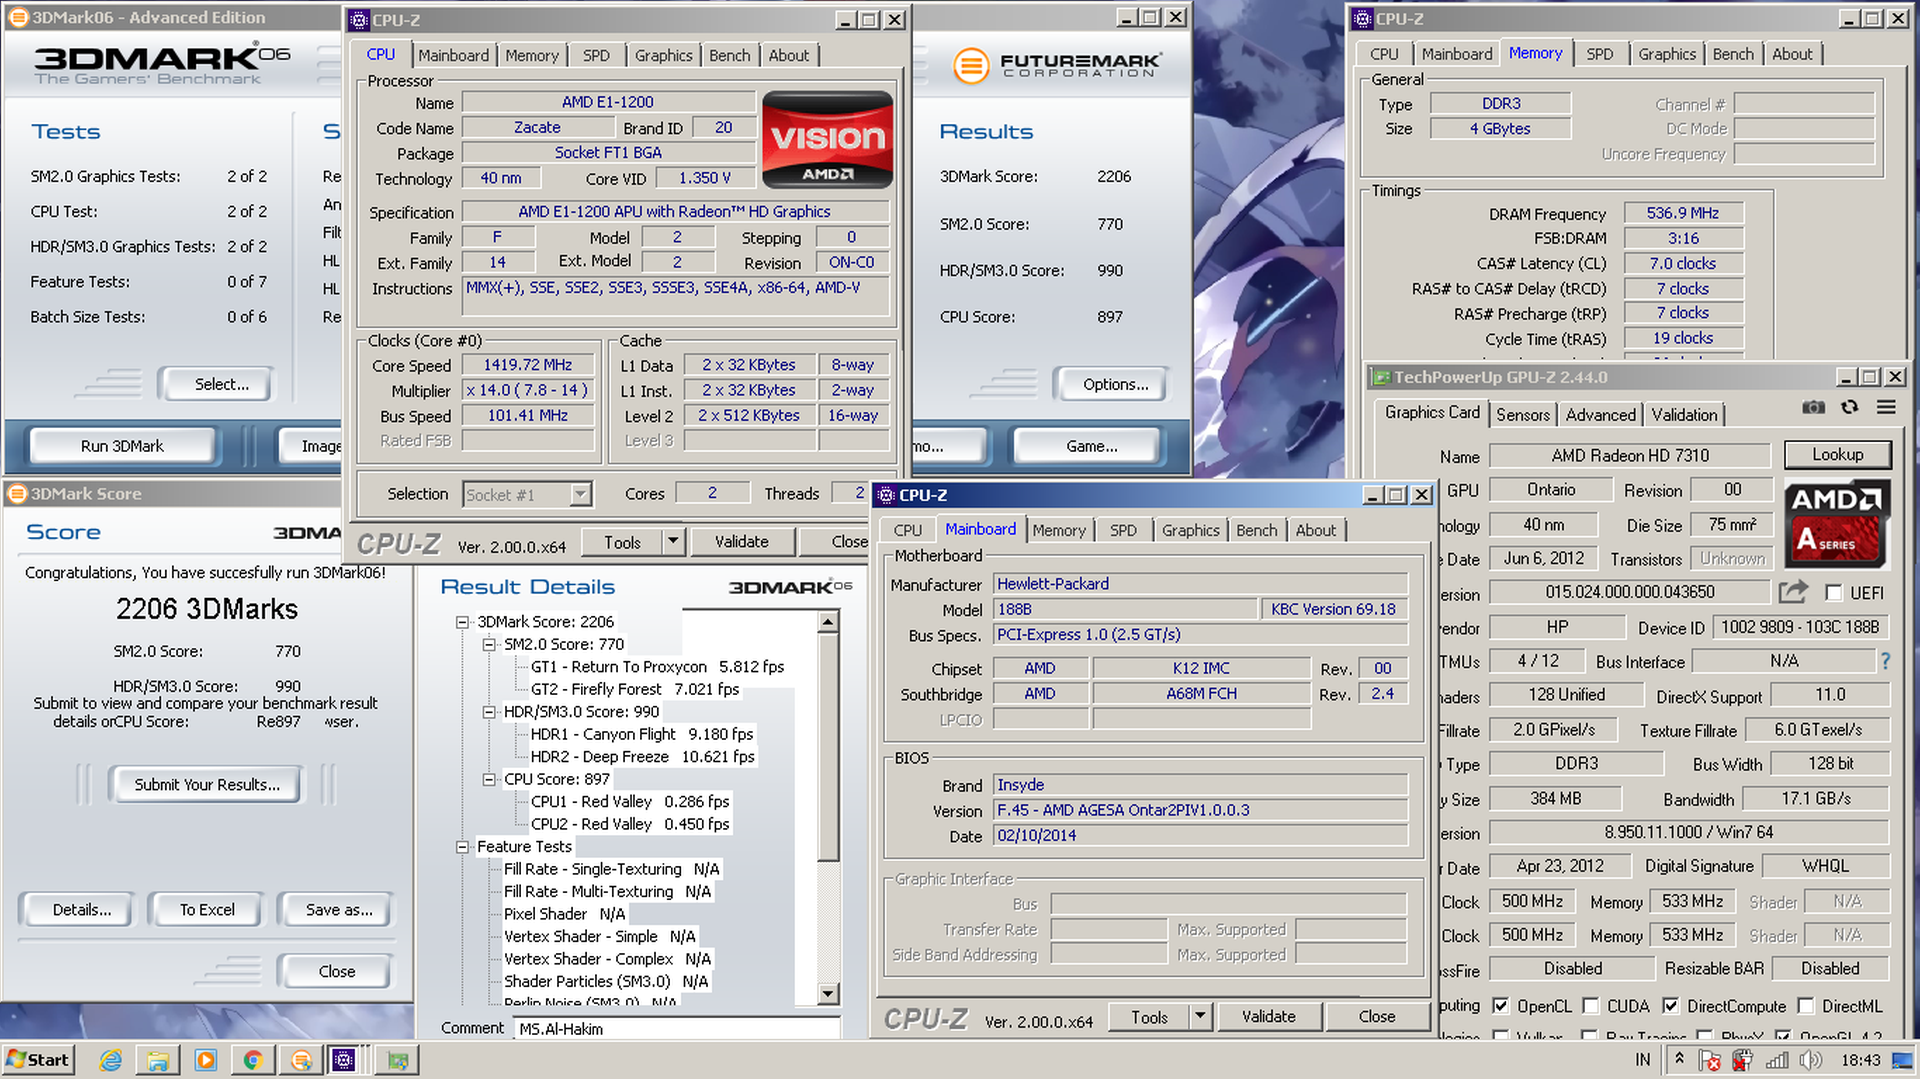Toggle the DirectML checkbox
1920x1079 pixels.
(x=1805, y=1006)
